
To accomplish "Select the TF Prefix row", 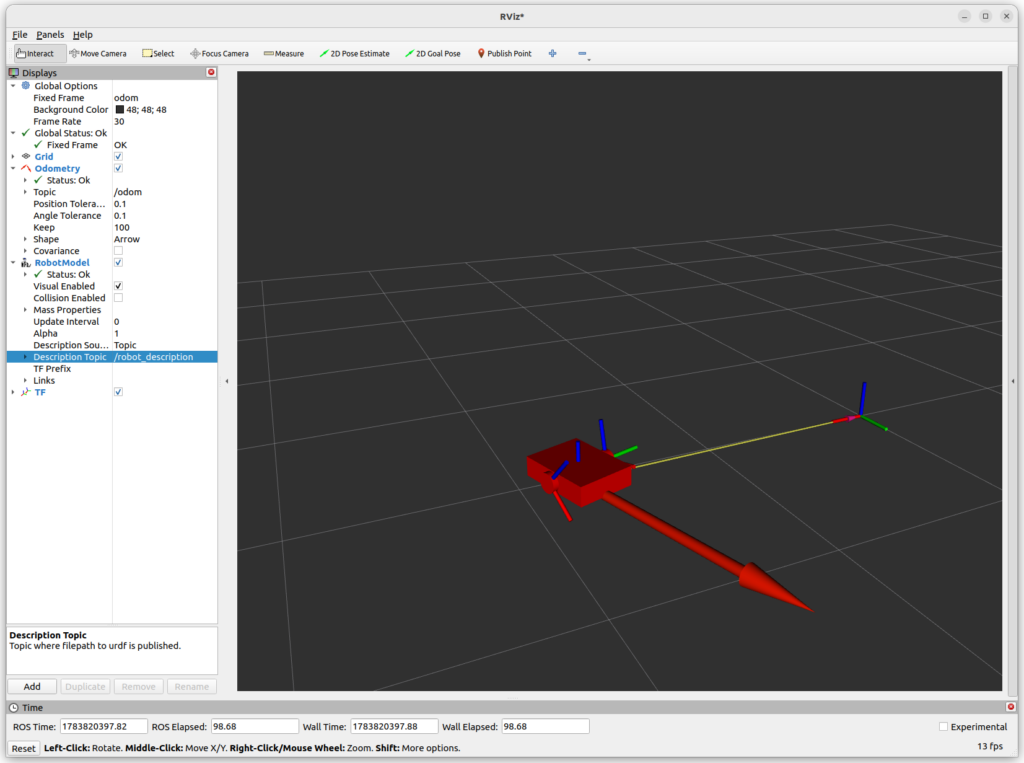I will [112, 368].
